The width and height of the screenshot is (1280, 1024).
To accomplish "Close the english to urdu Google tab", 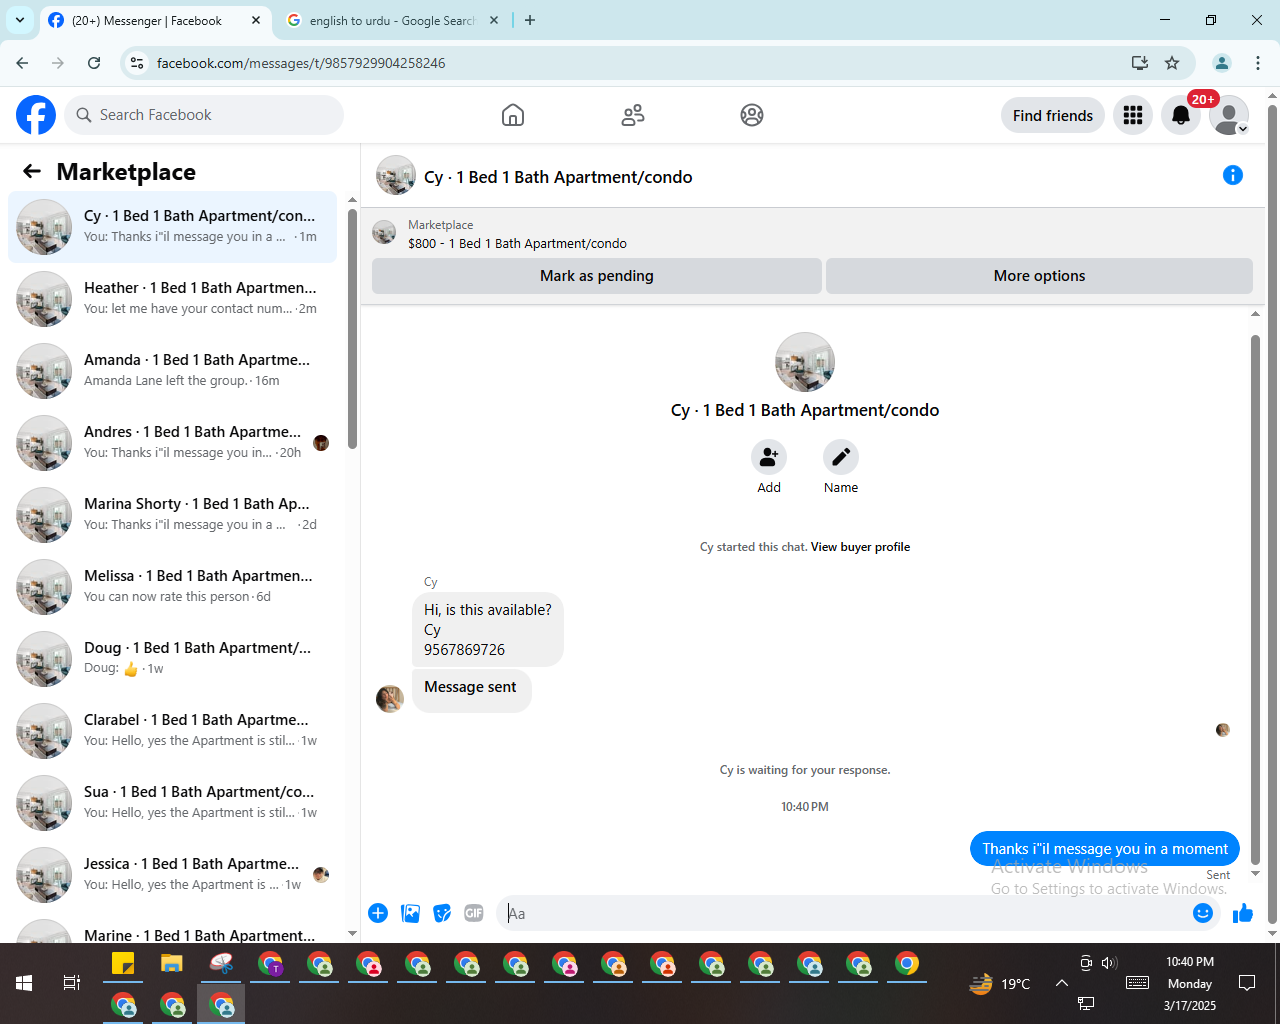I will click(494, 20).
